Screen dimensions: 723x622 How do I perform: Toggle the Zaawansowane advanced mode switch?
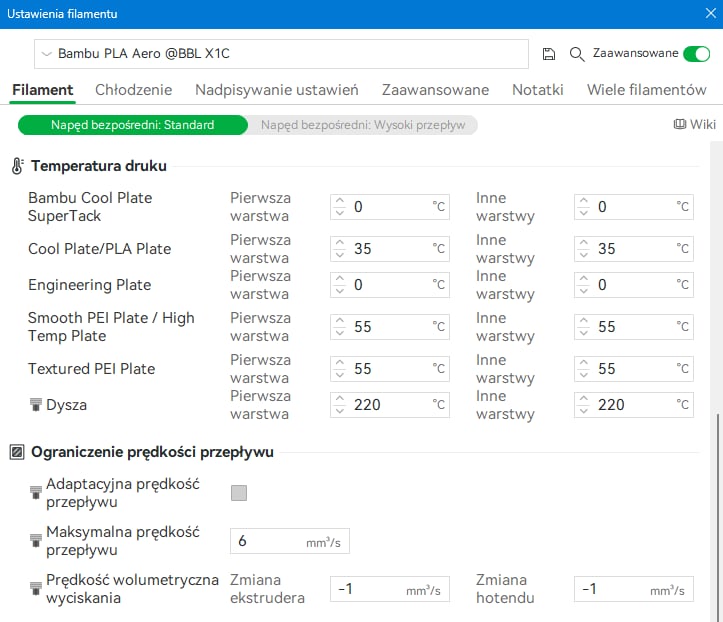696,54
